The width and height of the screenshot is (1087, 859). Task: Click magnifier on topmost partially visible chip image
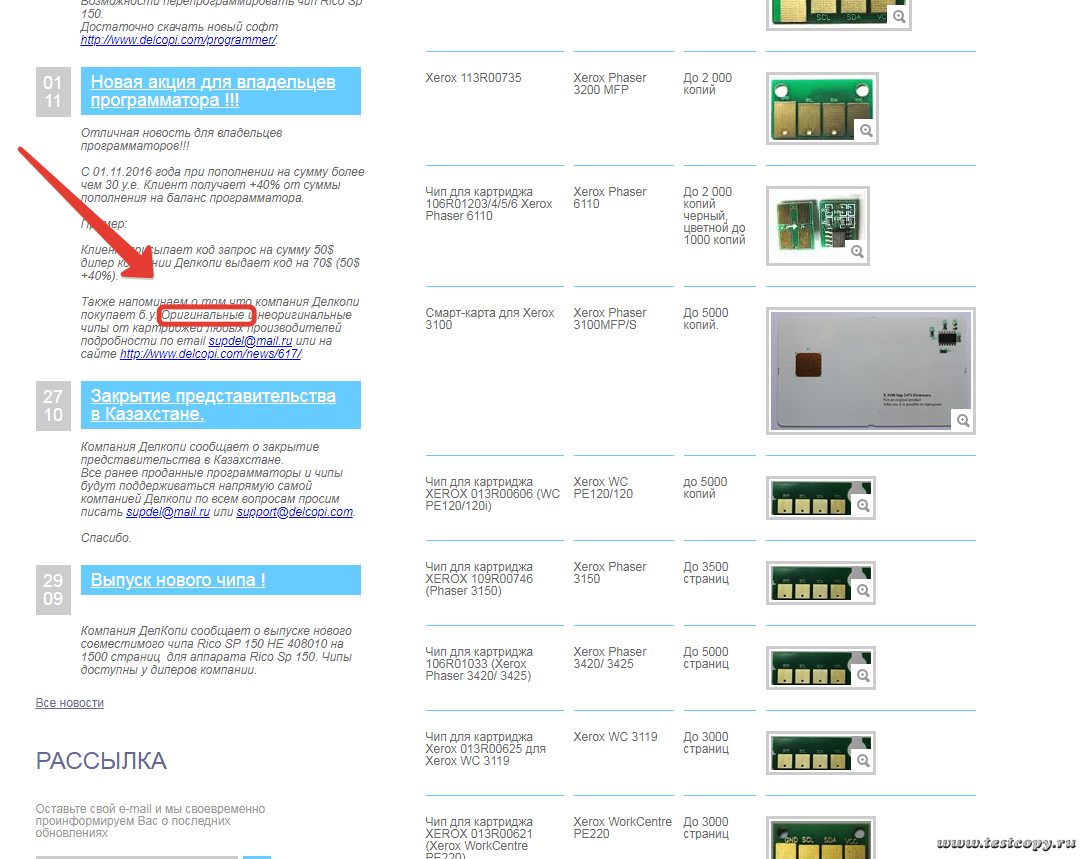pyautogui.click(x=899, y=17)
